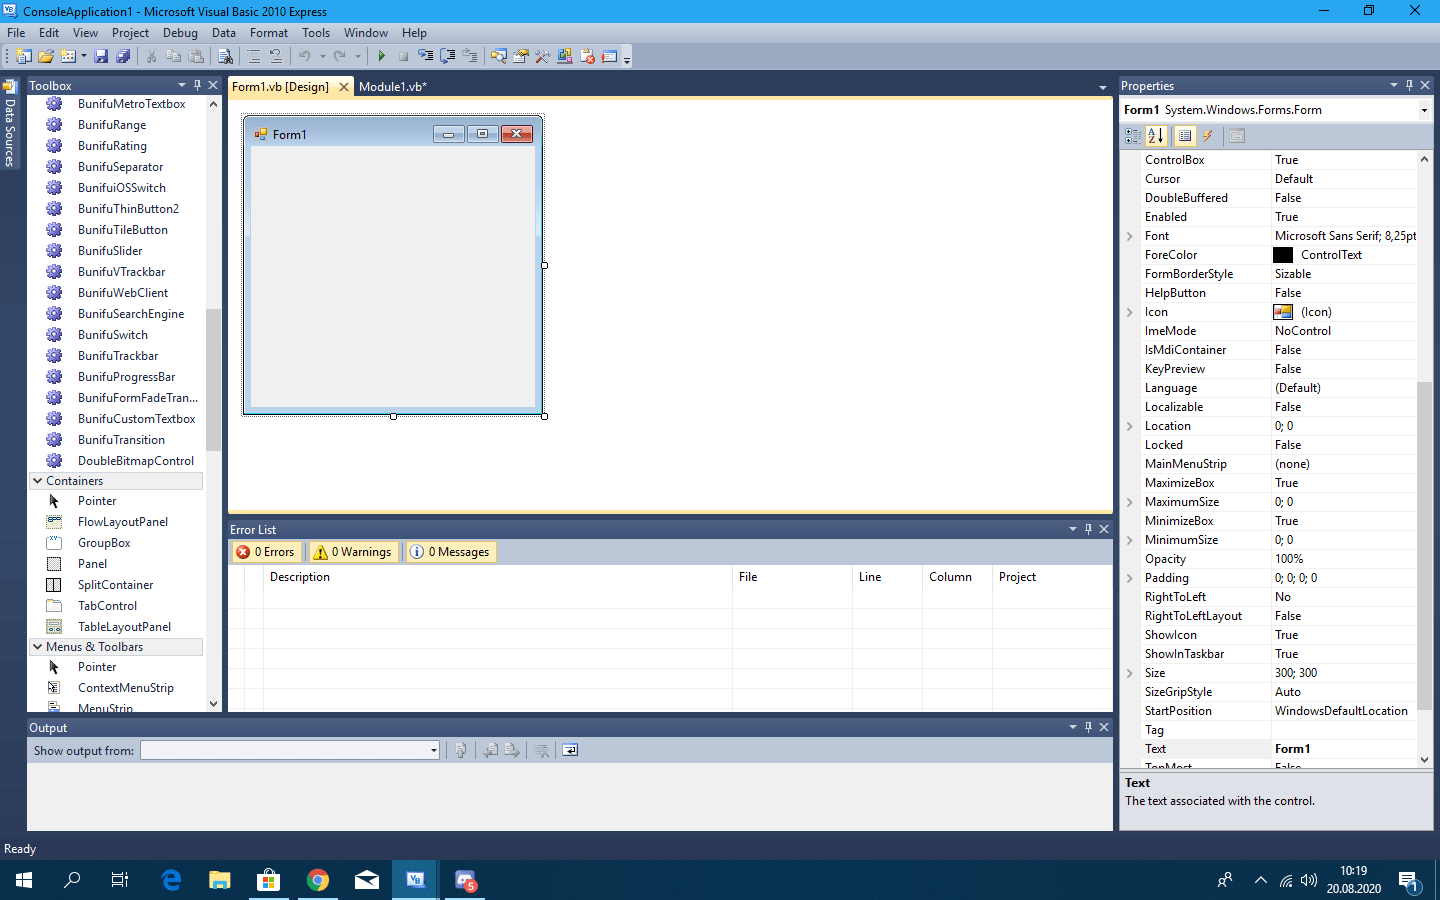Open the Show output from dropdown

tap(434, 750)
